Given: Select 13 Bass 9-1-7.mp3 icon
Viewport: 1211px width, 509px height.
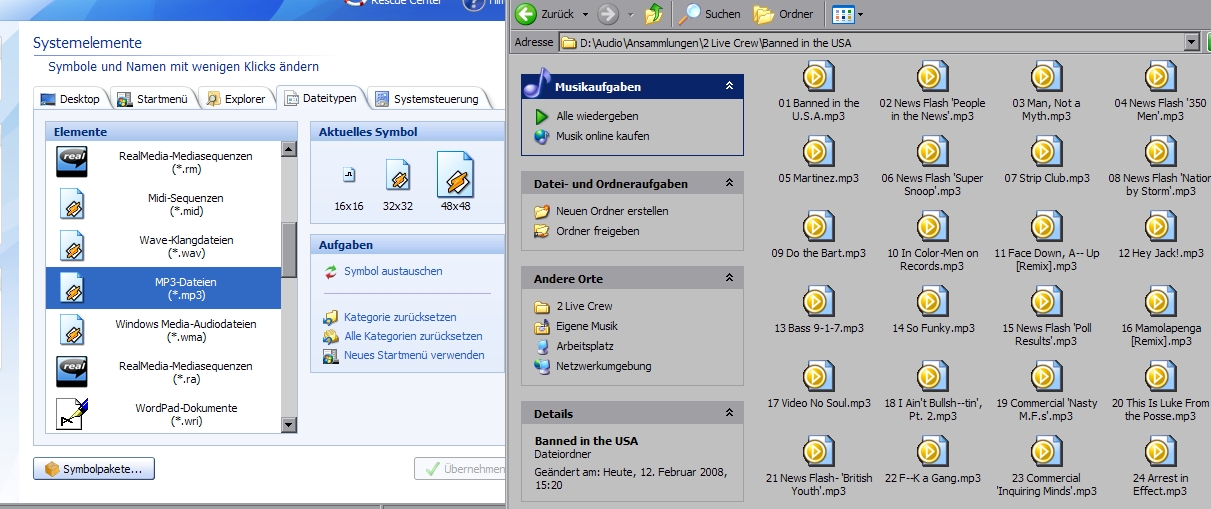Looking at the screenshot, I should (x=817, y=301).
